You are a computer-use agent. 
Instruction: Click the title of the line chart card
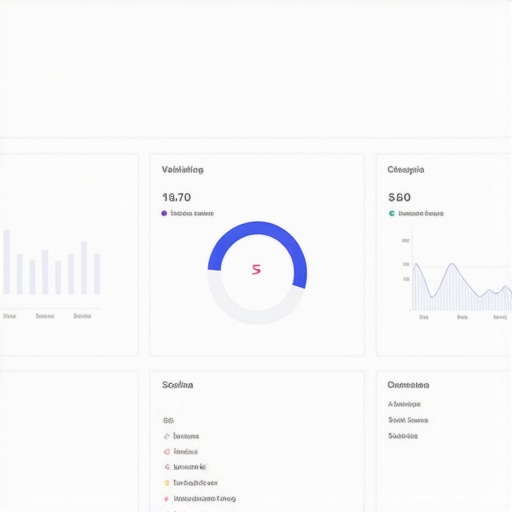[x=406, y=170]
